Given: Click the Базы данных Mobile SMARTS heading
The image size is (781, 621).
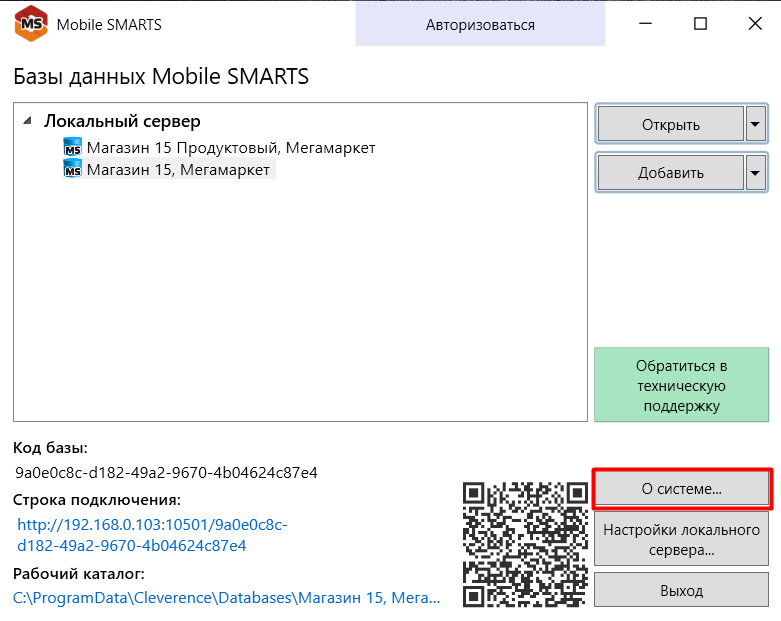Looking at the screenshot, I should click(161, 76).
